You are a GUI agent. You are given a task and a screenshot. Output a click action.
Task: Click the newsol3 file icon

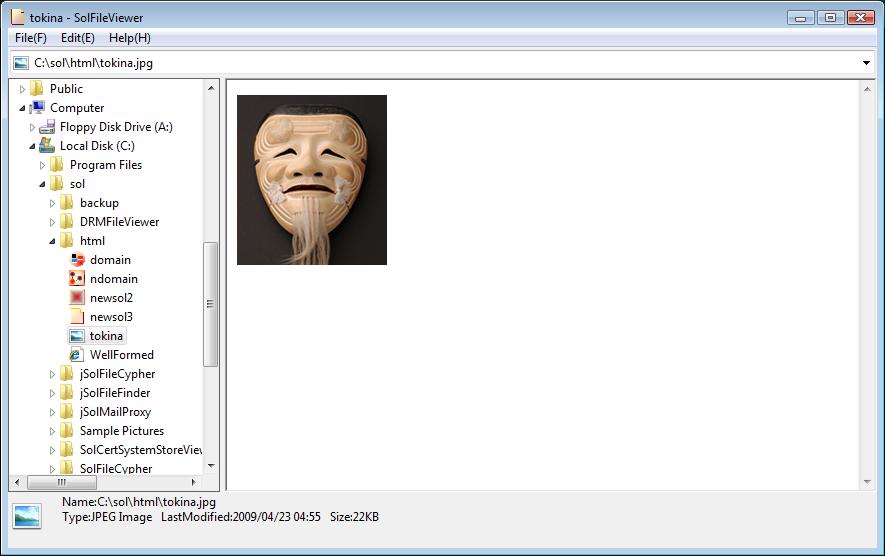click(x=77, y=316)
